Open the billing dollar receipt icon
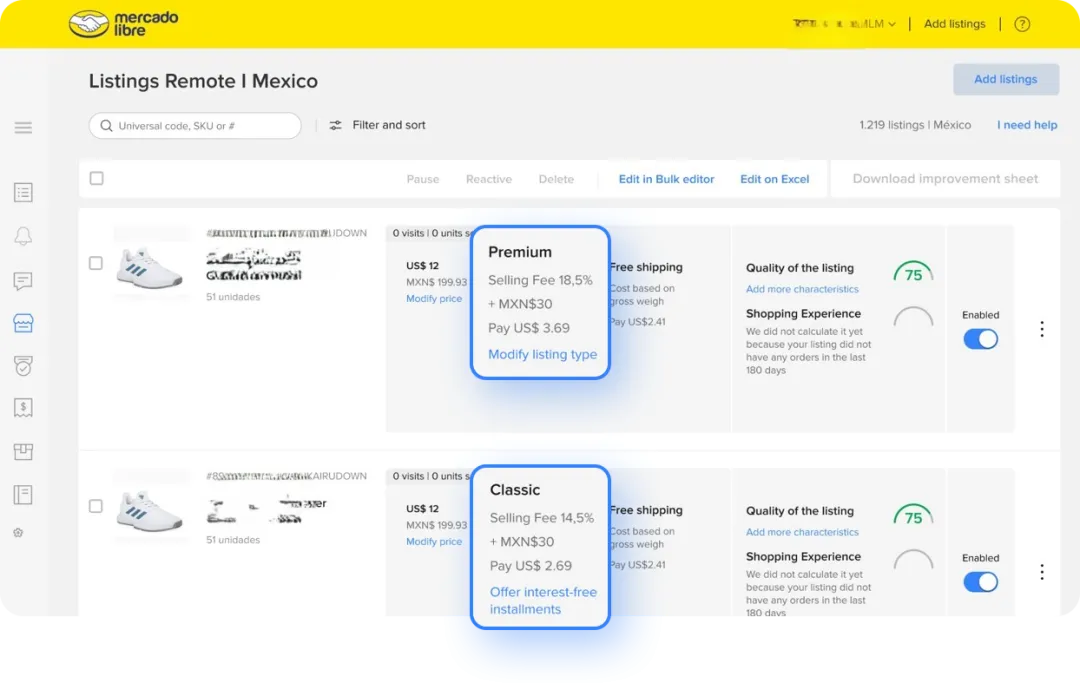 point(23,408)
